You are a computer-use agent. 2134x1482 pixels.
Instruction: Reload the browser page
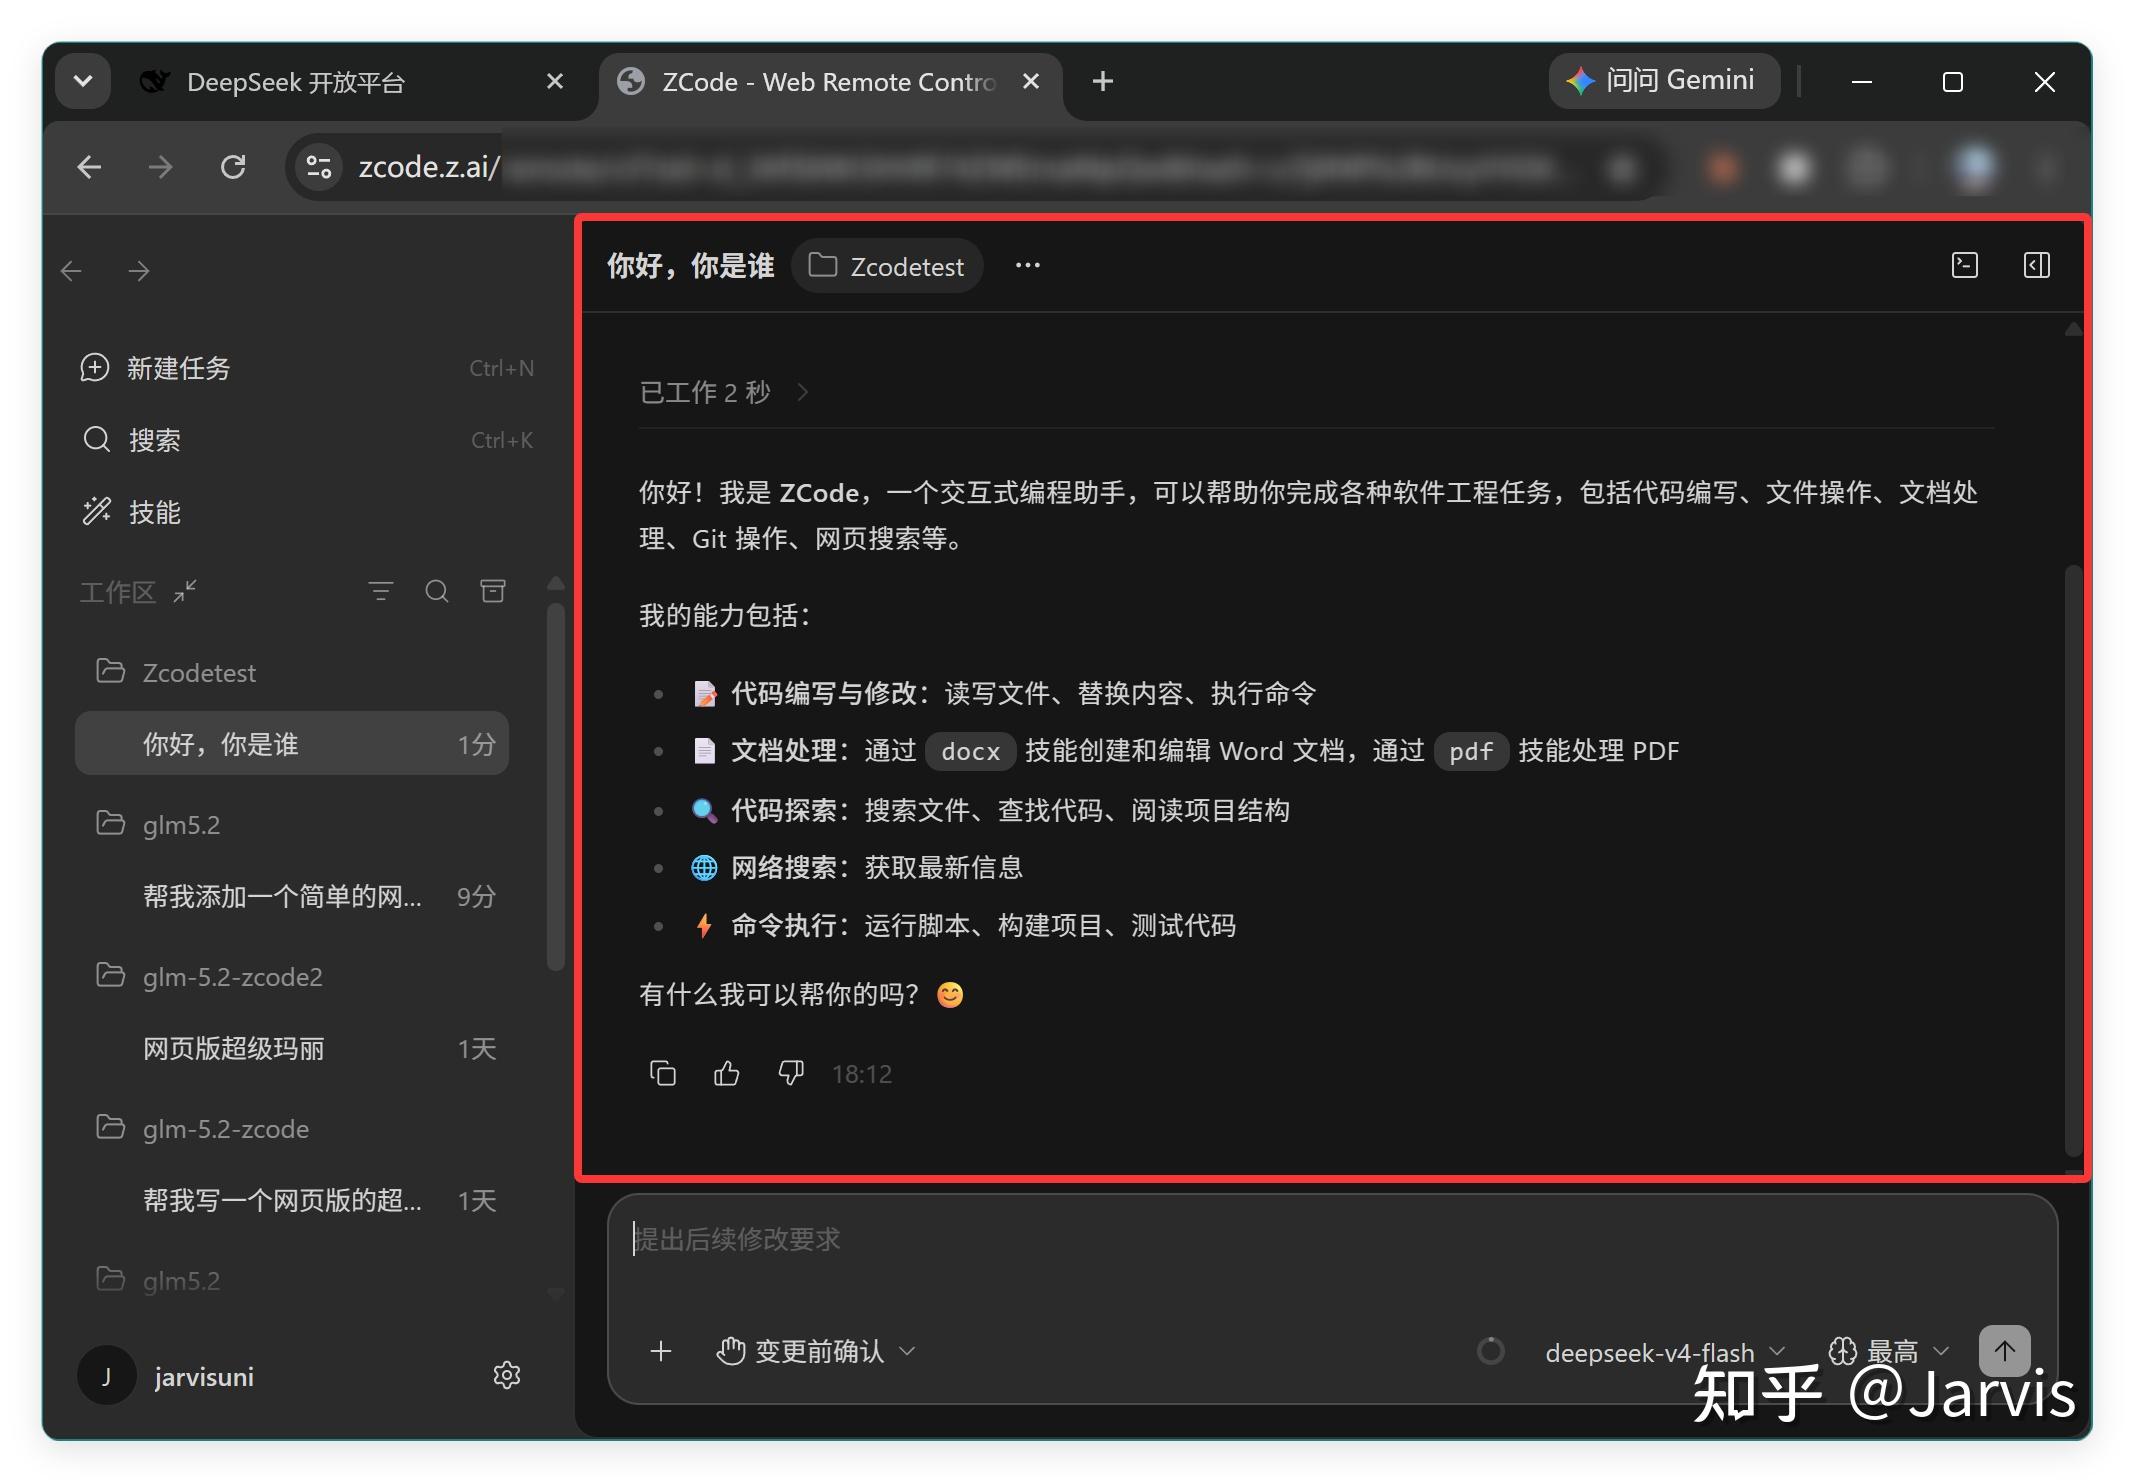pos(233,167)
